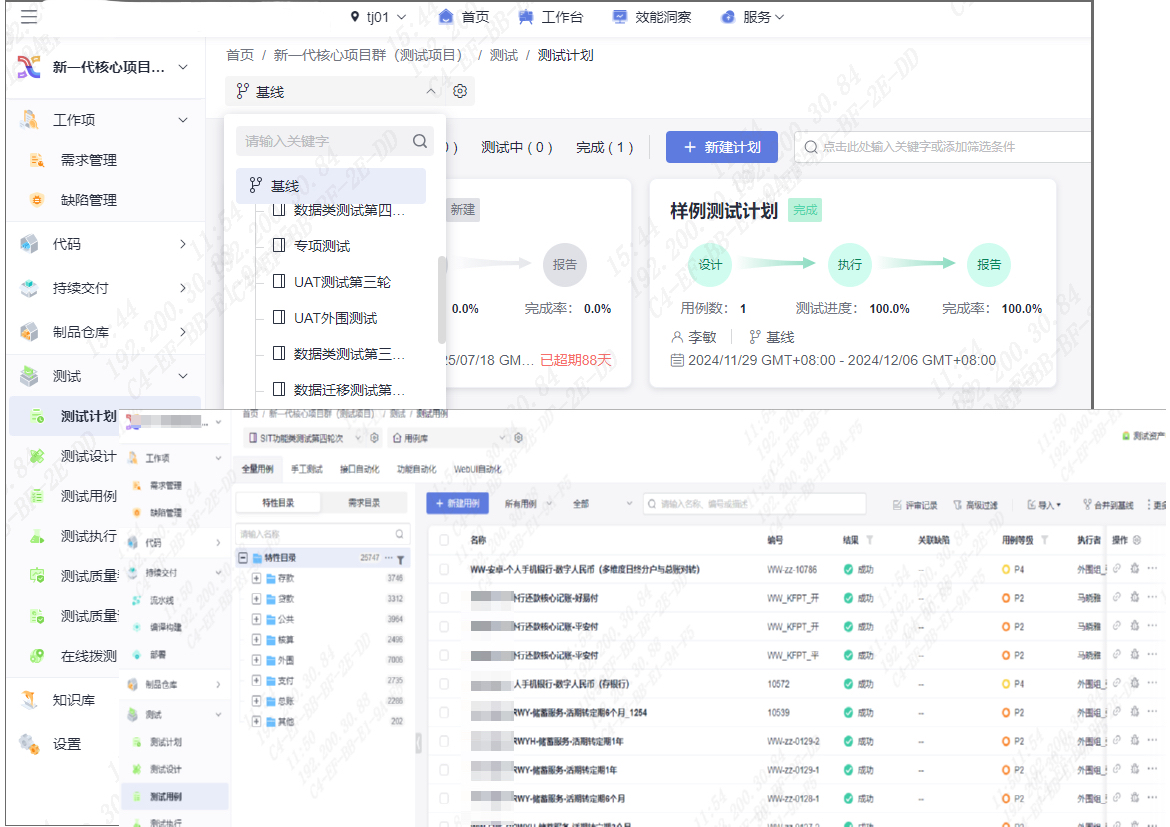Image resolution: width=1170 pixels, height=827 pixels.
Task: Open 测试执行 in the main sidebar
Action: [88, 536]
